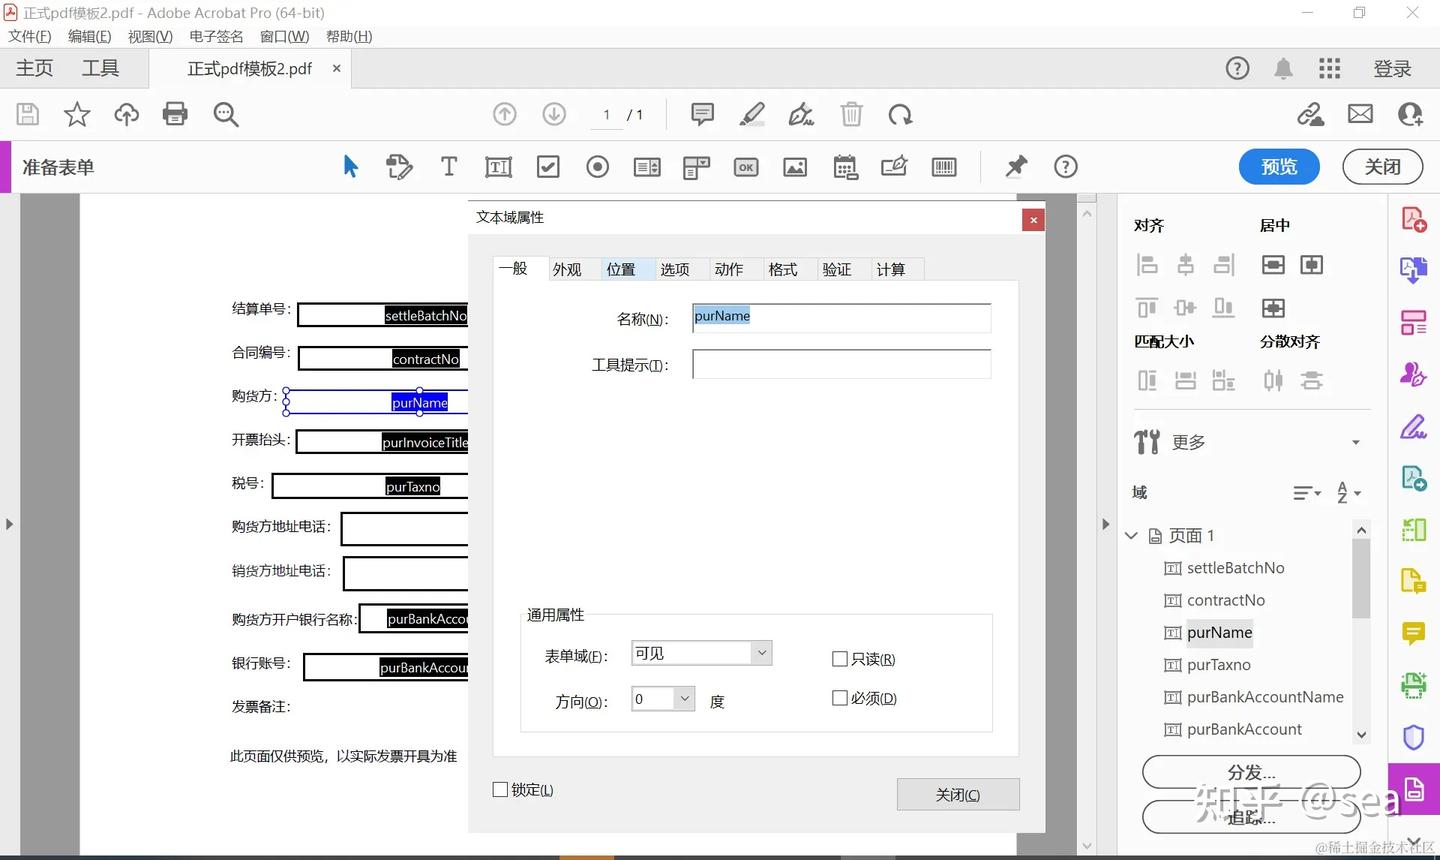Select the Radio button field tool

[x=597, y=166]
